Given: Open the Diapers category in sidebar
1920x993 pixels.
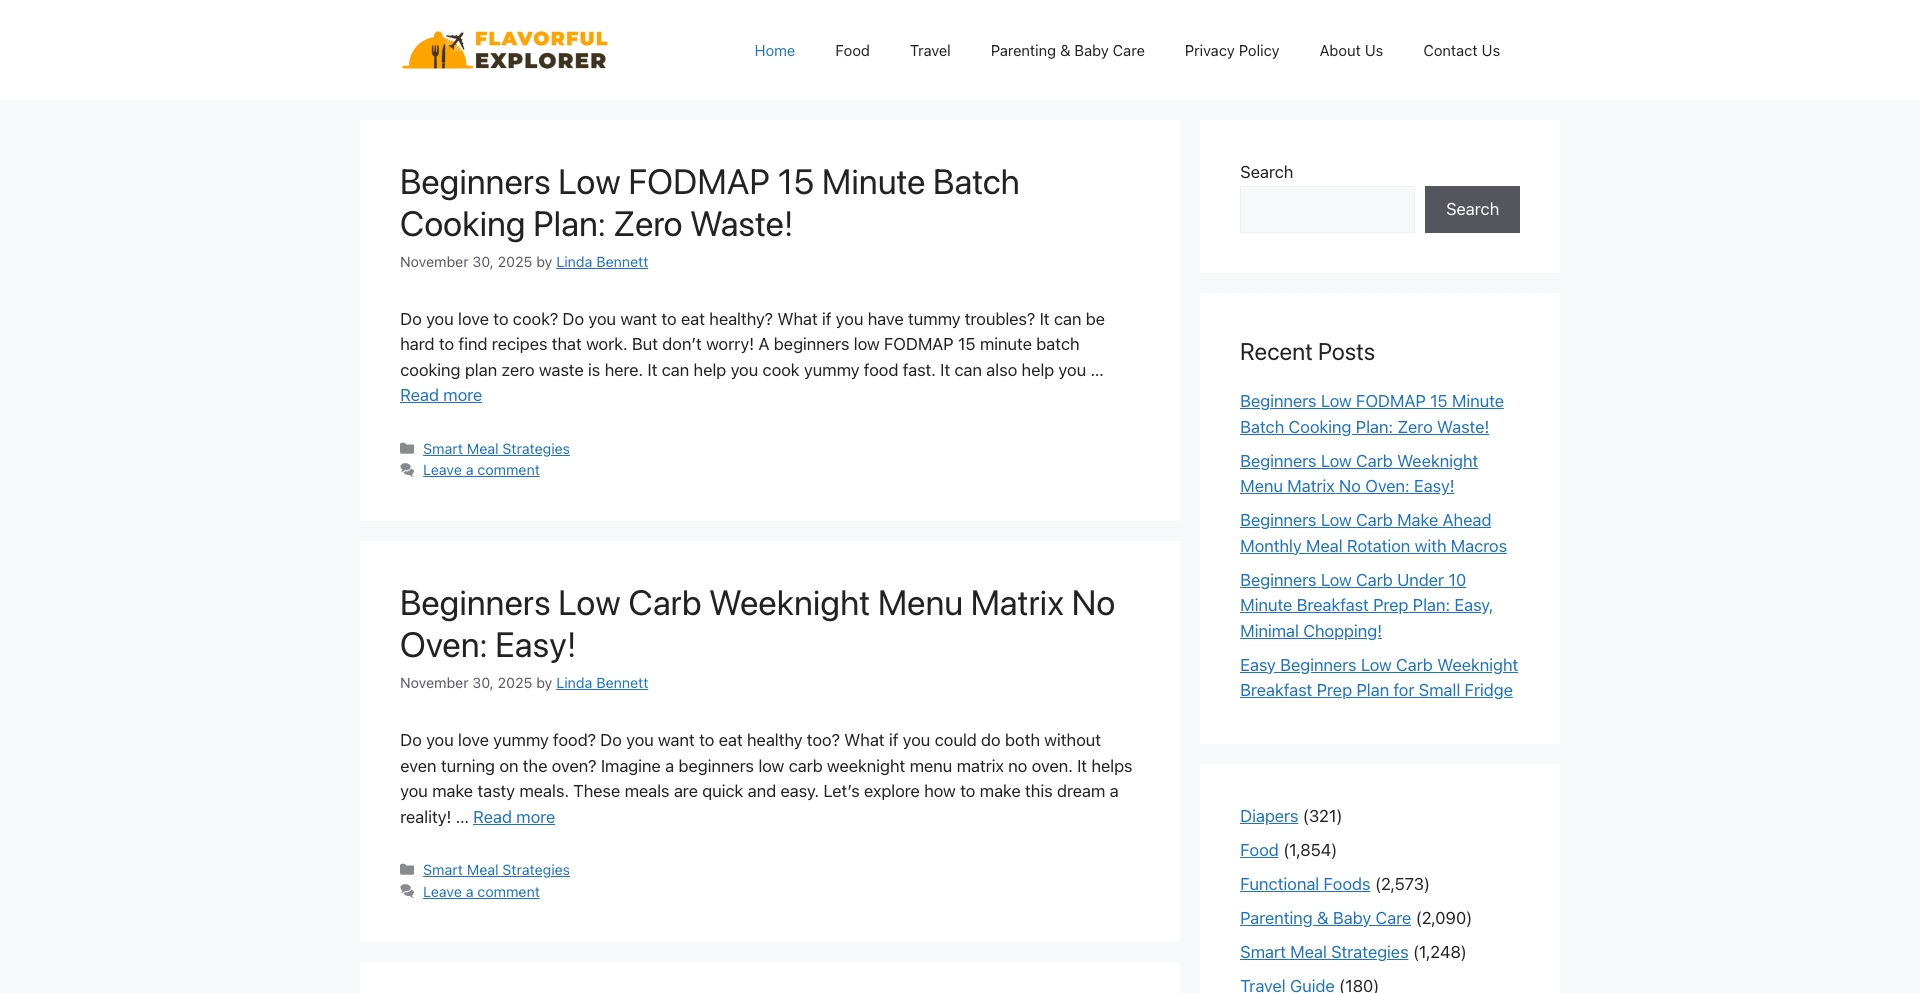Looking at the screenshot, I should coord(1268,816).
